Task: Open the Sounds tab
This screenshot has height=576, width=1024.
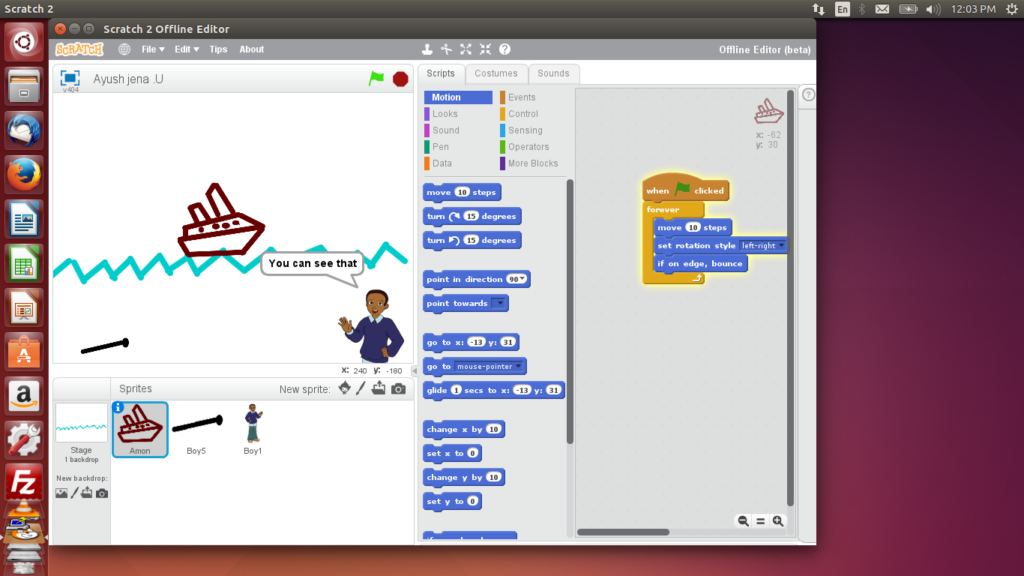Action: click(x=553, y=73)
